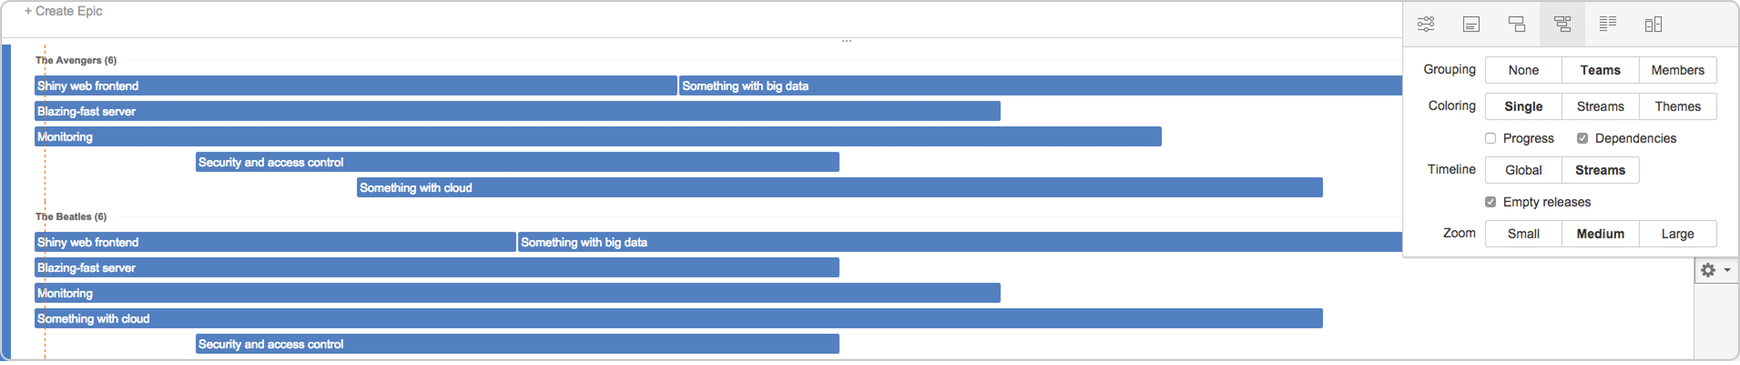Viewport: 1740px width, 365px height.
Task: Open the sliders filter settings icon
Action: coord(1426,24)
